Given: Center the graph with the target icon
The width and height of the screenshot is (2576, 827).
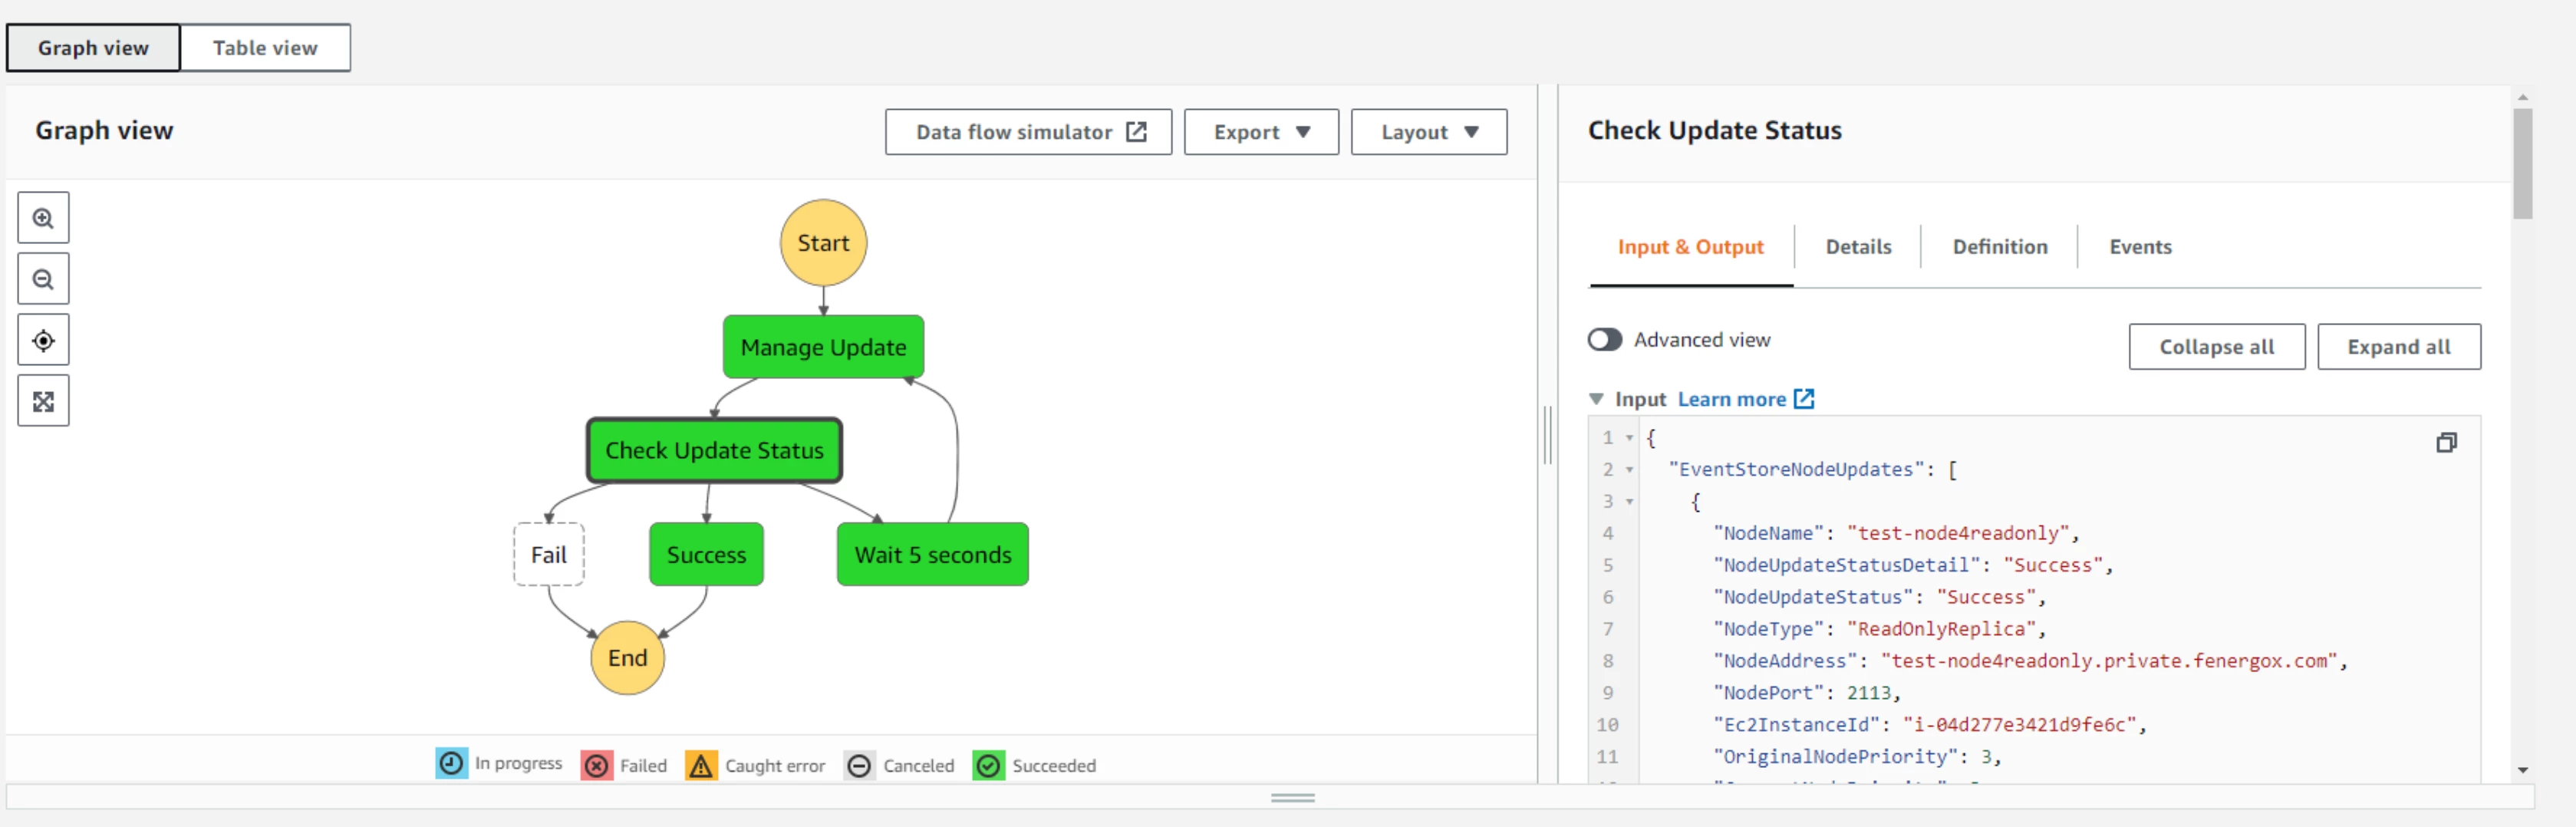Looking at the screenshot, I should tap(43, 341).
